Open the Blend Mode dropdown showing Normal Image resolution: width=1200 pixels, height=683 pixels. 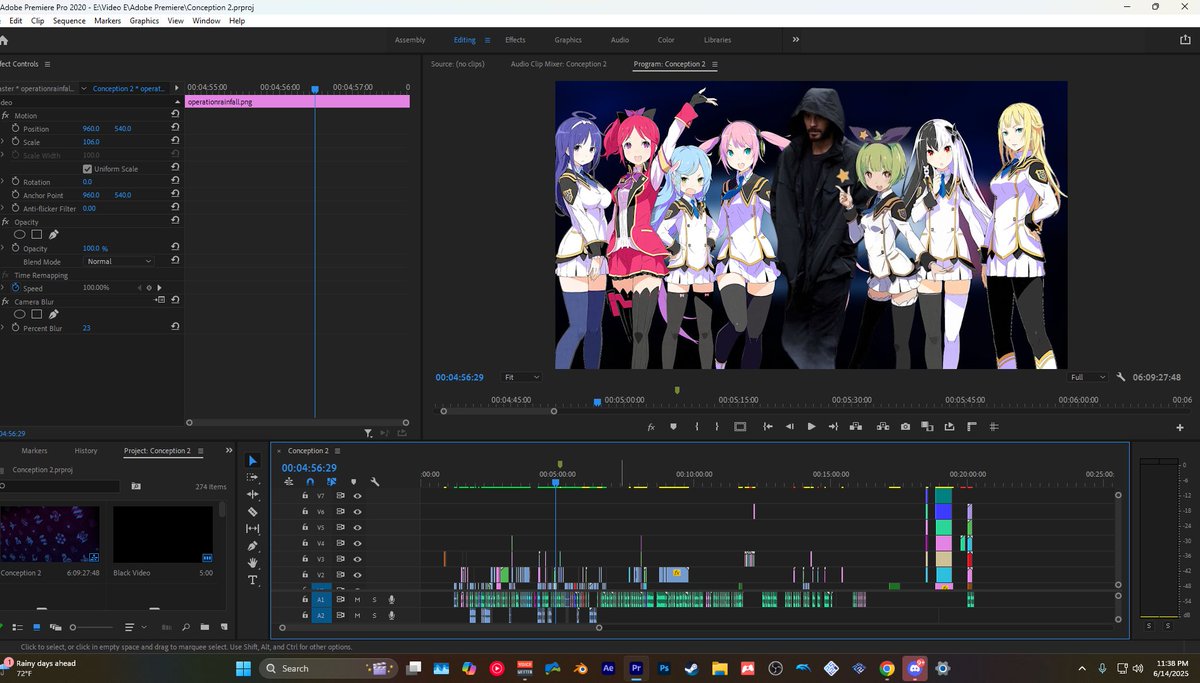117,261
